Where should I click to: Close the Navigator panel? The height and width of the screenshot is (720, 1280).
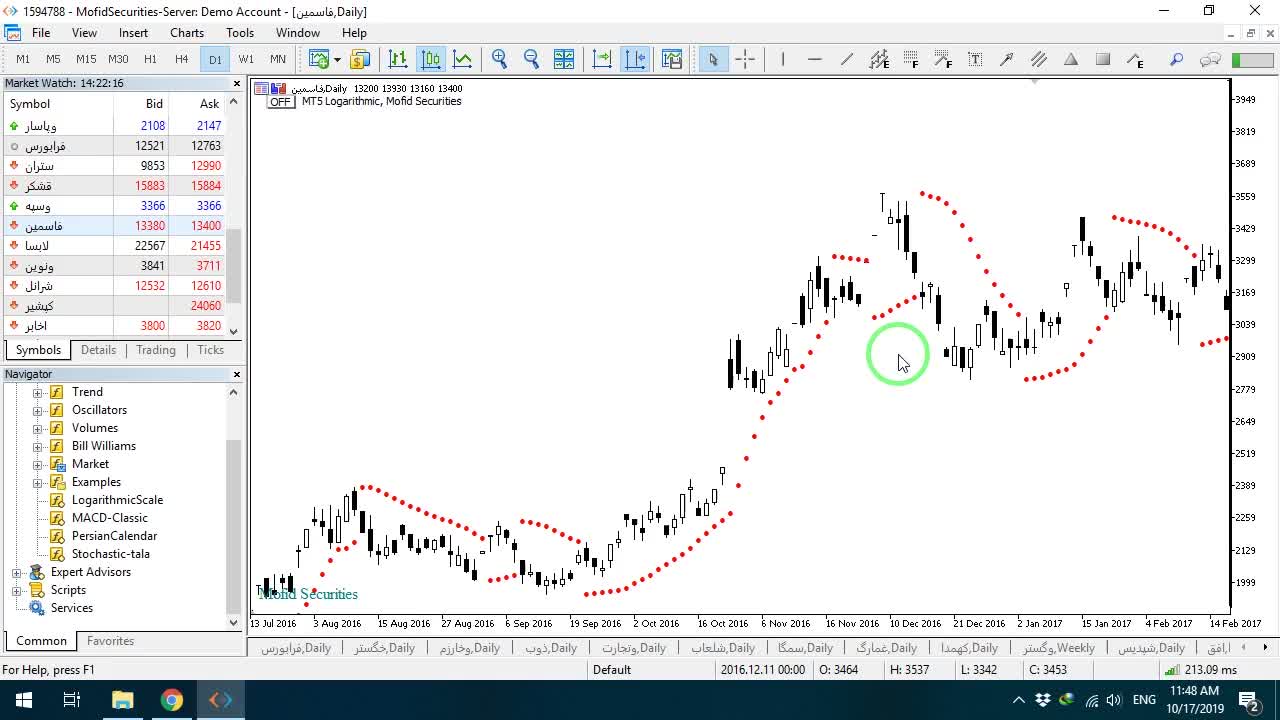pos(237,374)
